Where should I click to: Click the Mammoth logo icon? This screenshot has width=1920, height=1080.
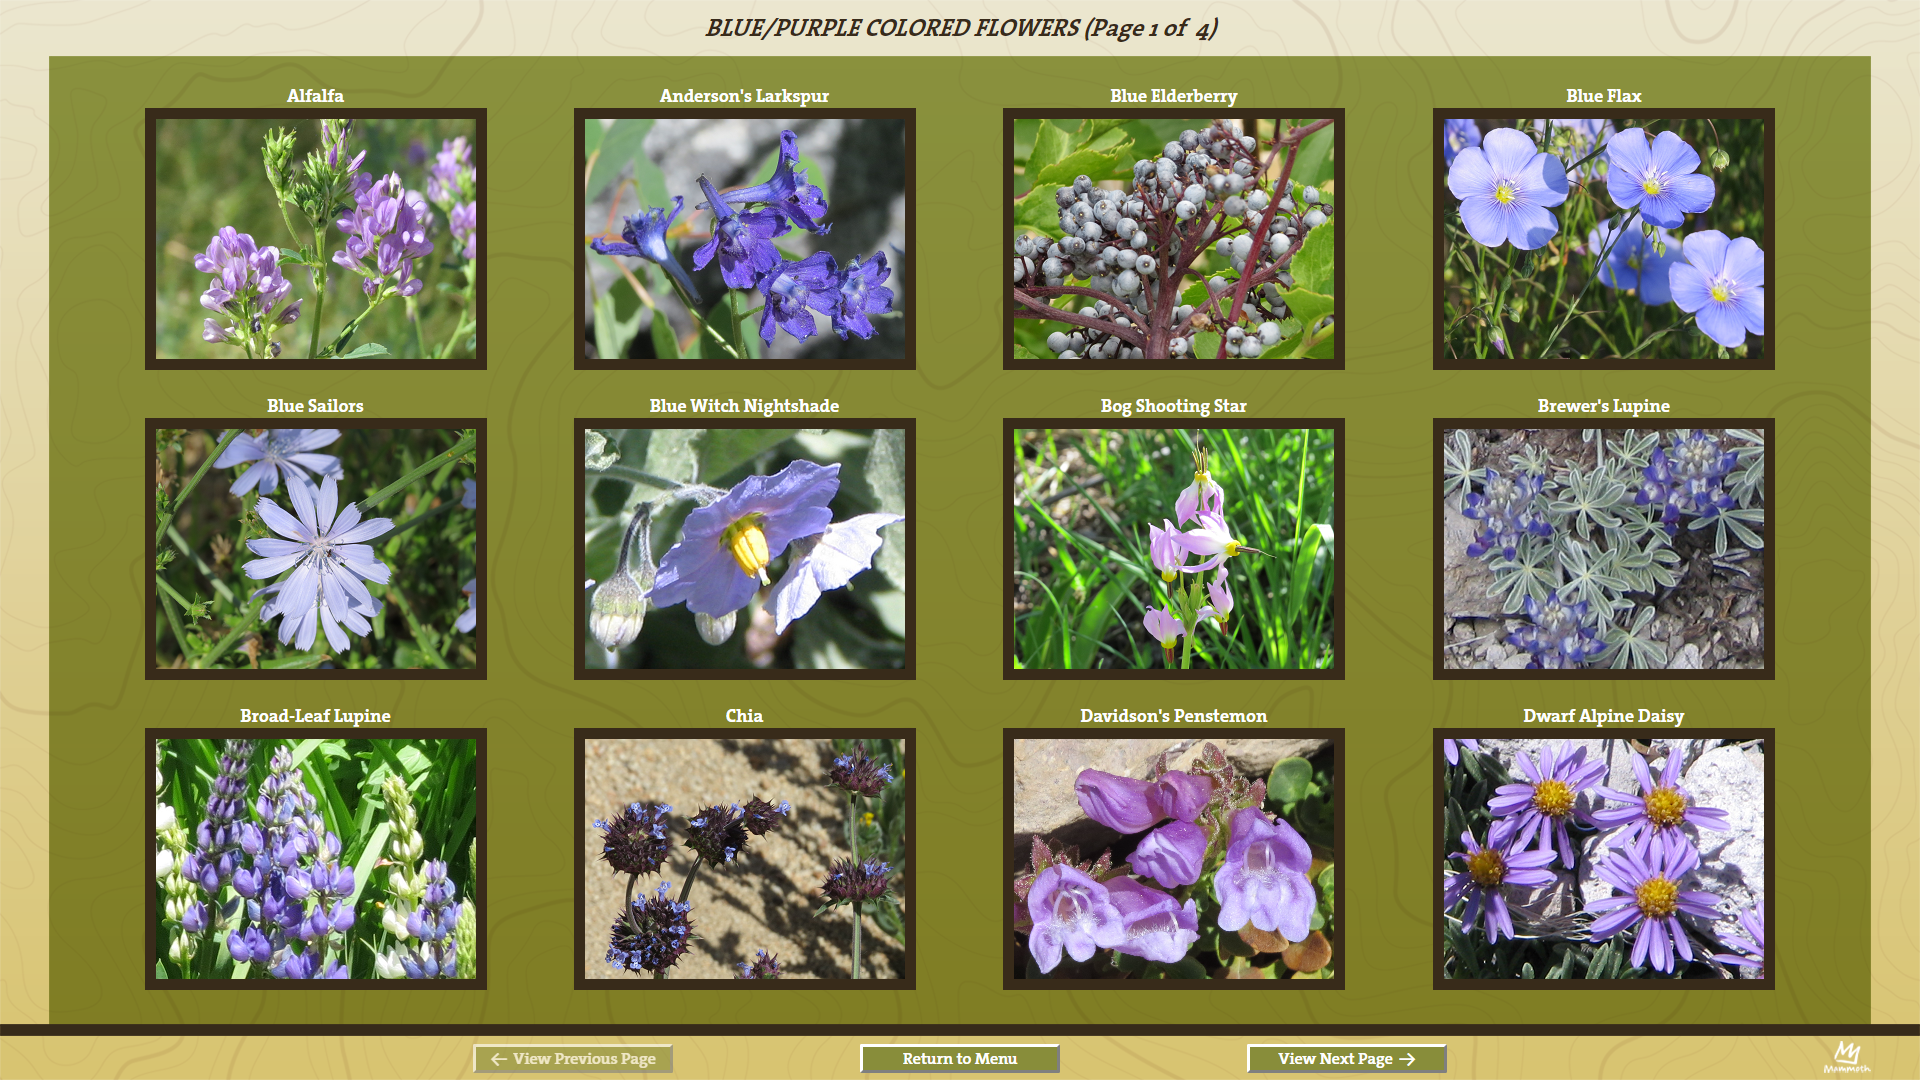click(x=1846, y=1056)
